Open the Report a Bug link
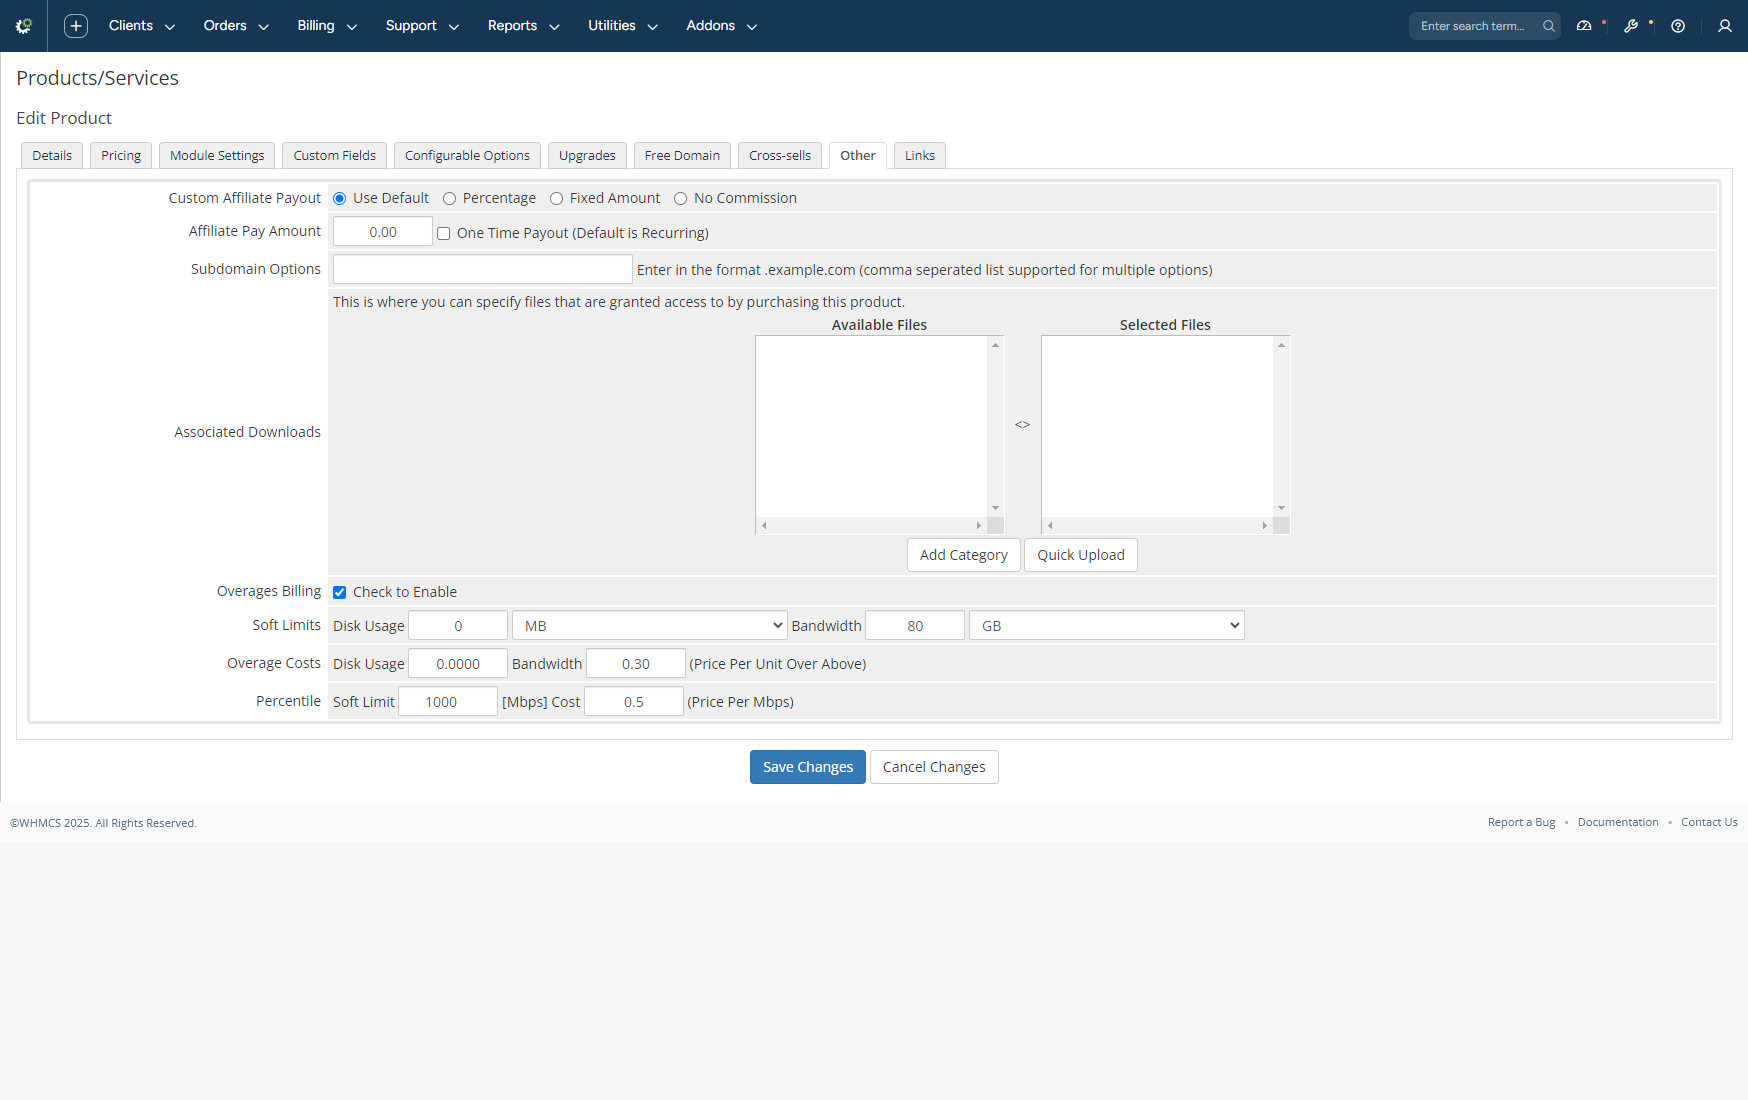Image resolution: width=1748 pixels, height=1100 pixels. 1521,822
